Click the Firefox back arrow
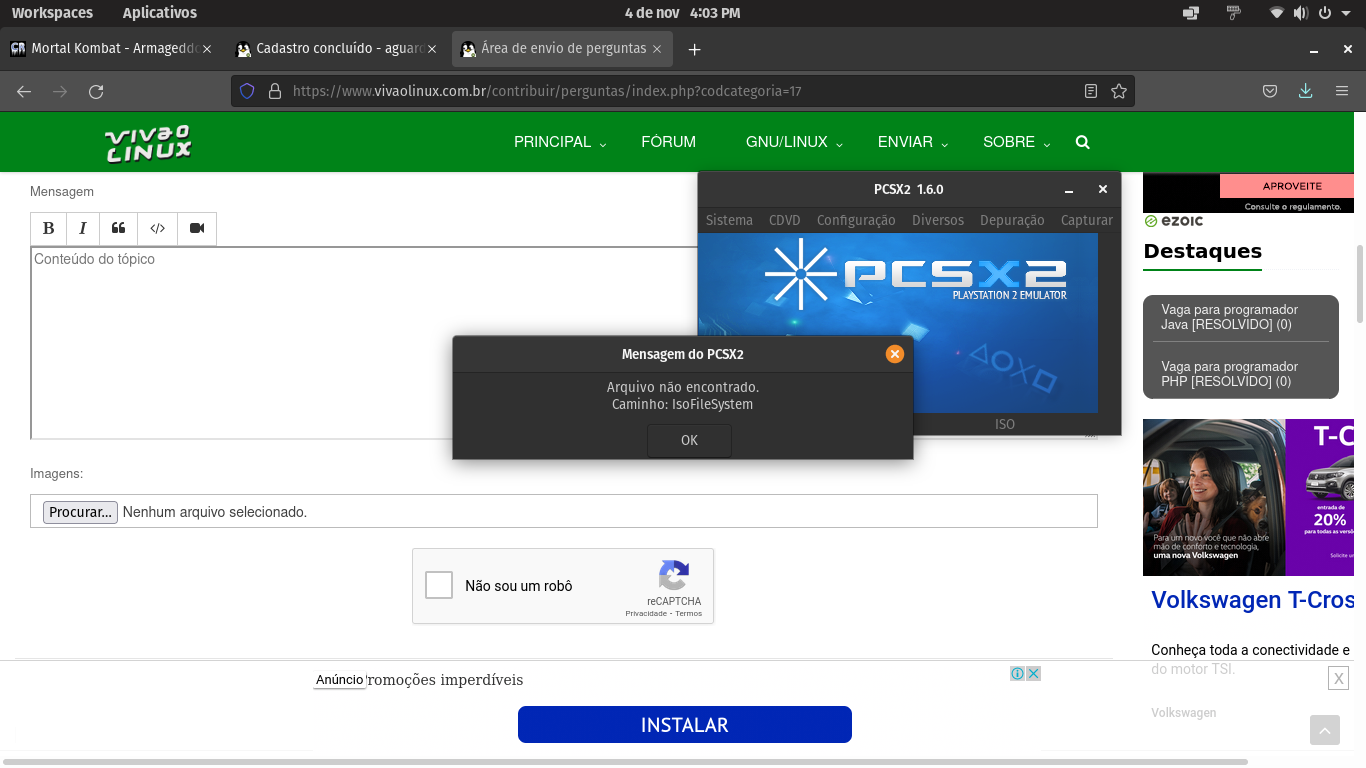The width and height of the screenshot is (1366, 768). [24, 91]
